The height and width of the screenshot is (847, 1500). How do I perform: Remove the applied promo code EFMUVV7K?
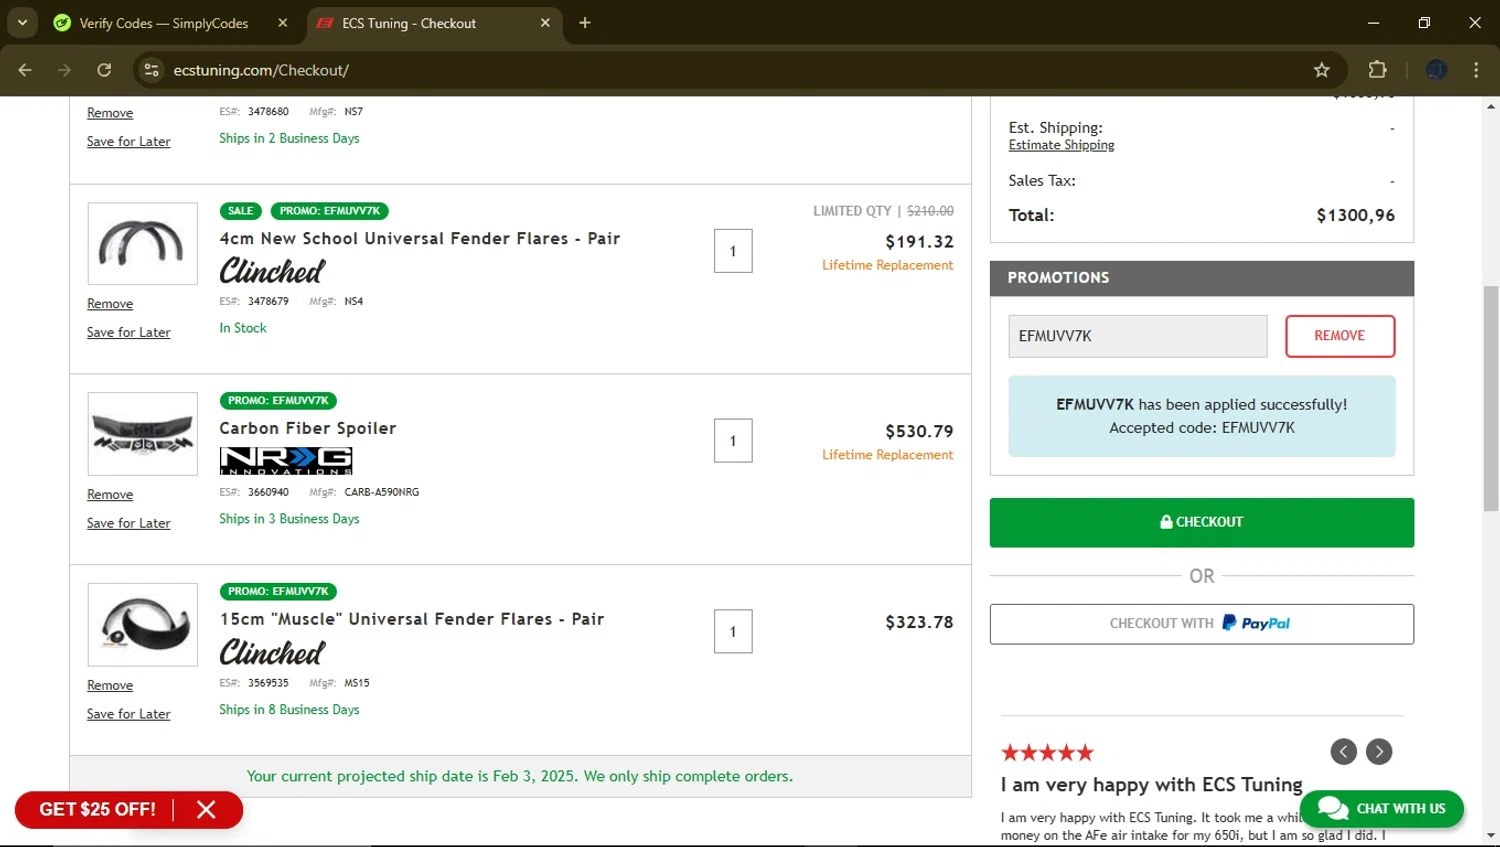click(1339, 336)
